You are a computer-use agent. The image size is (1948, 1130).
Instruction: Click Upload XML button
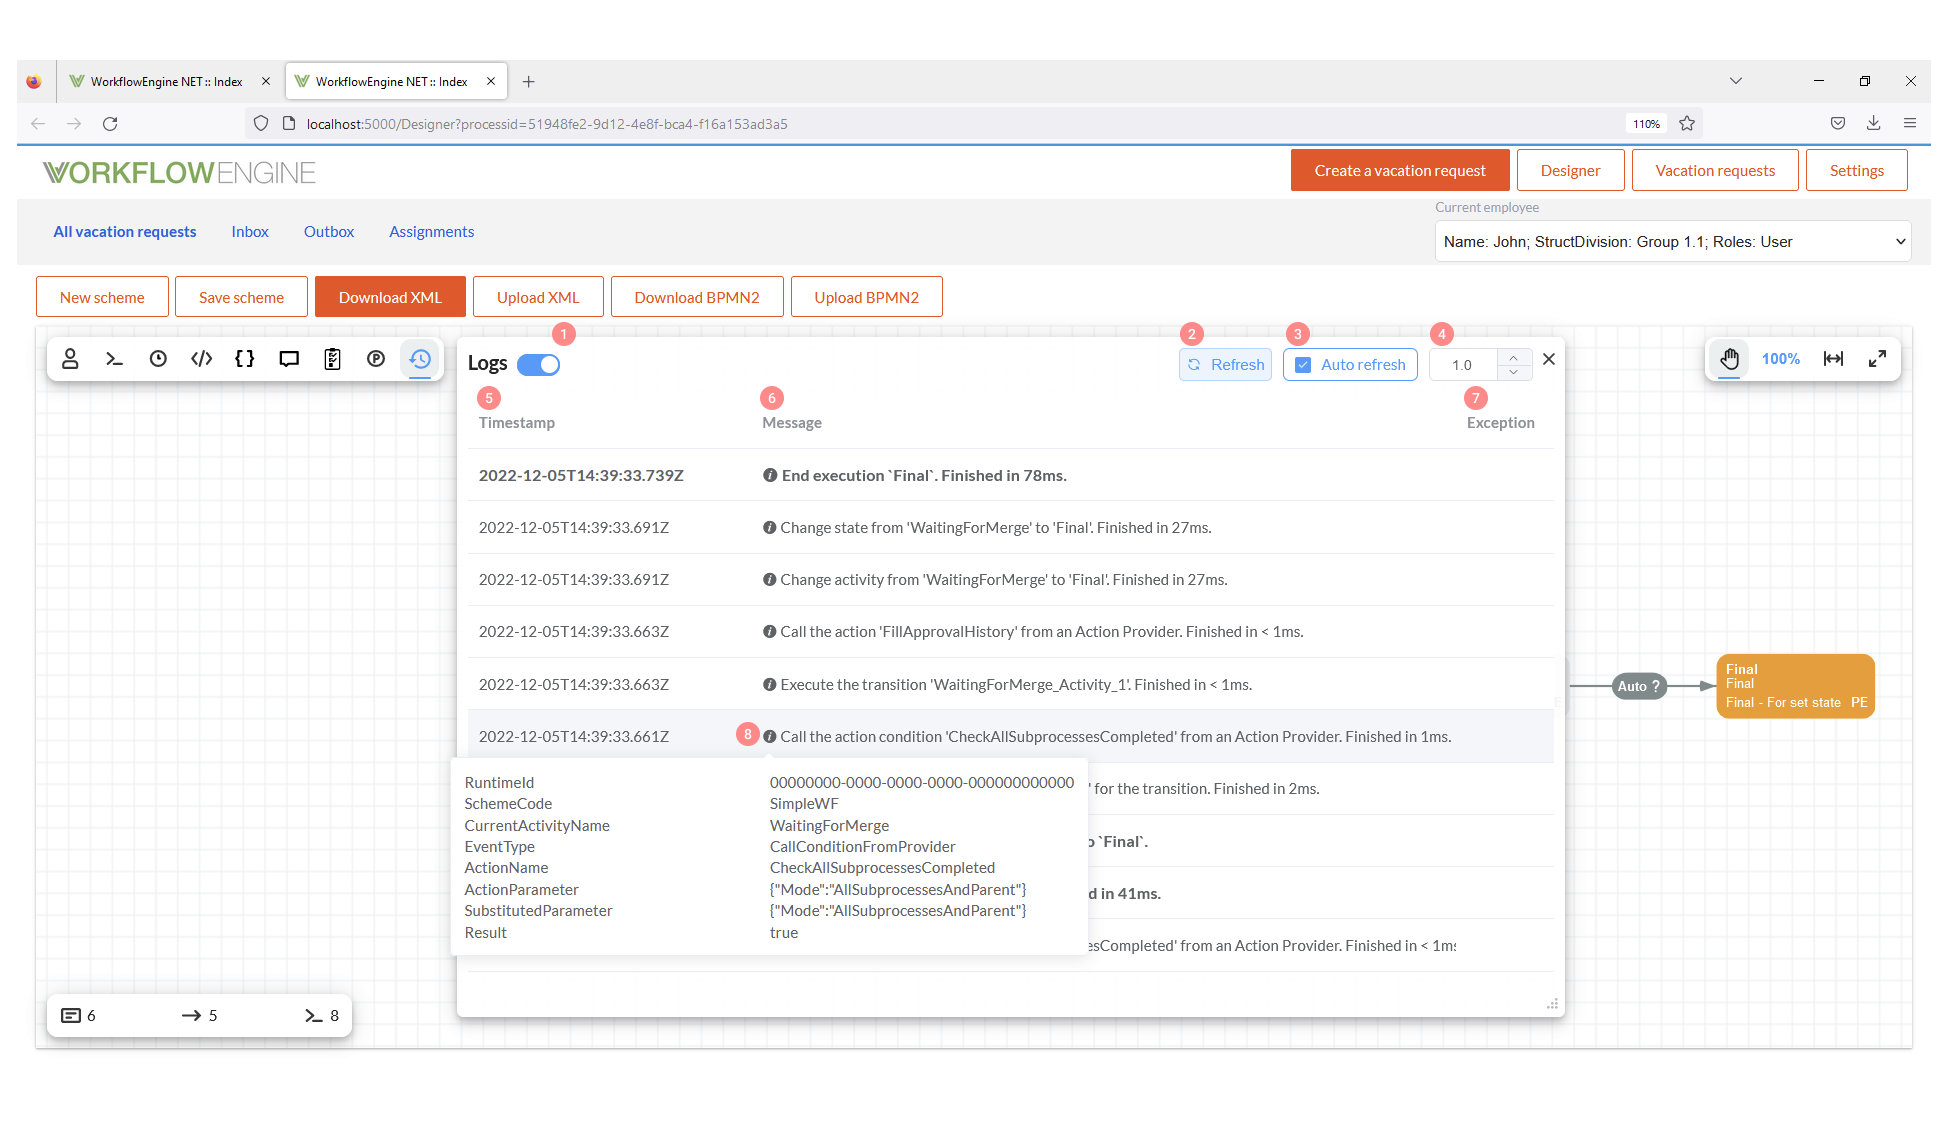point(538,297)
